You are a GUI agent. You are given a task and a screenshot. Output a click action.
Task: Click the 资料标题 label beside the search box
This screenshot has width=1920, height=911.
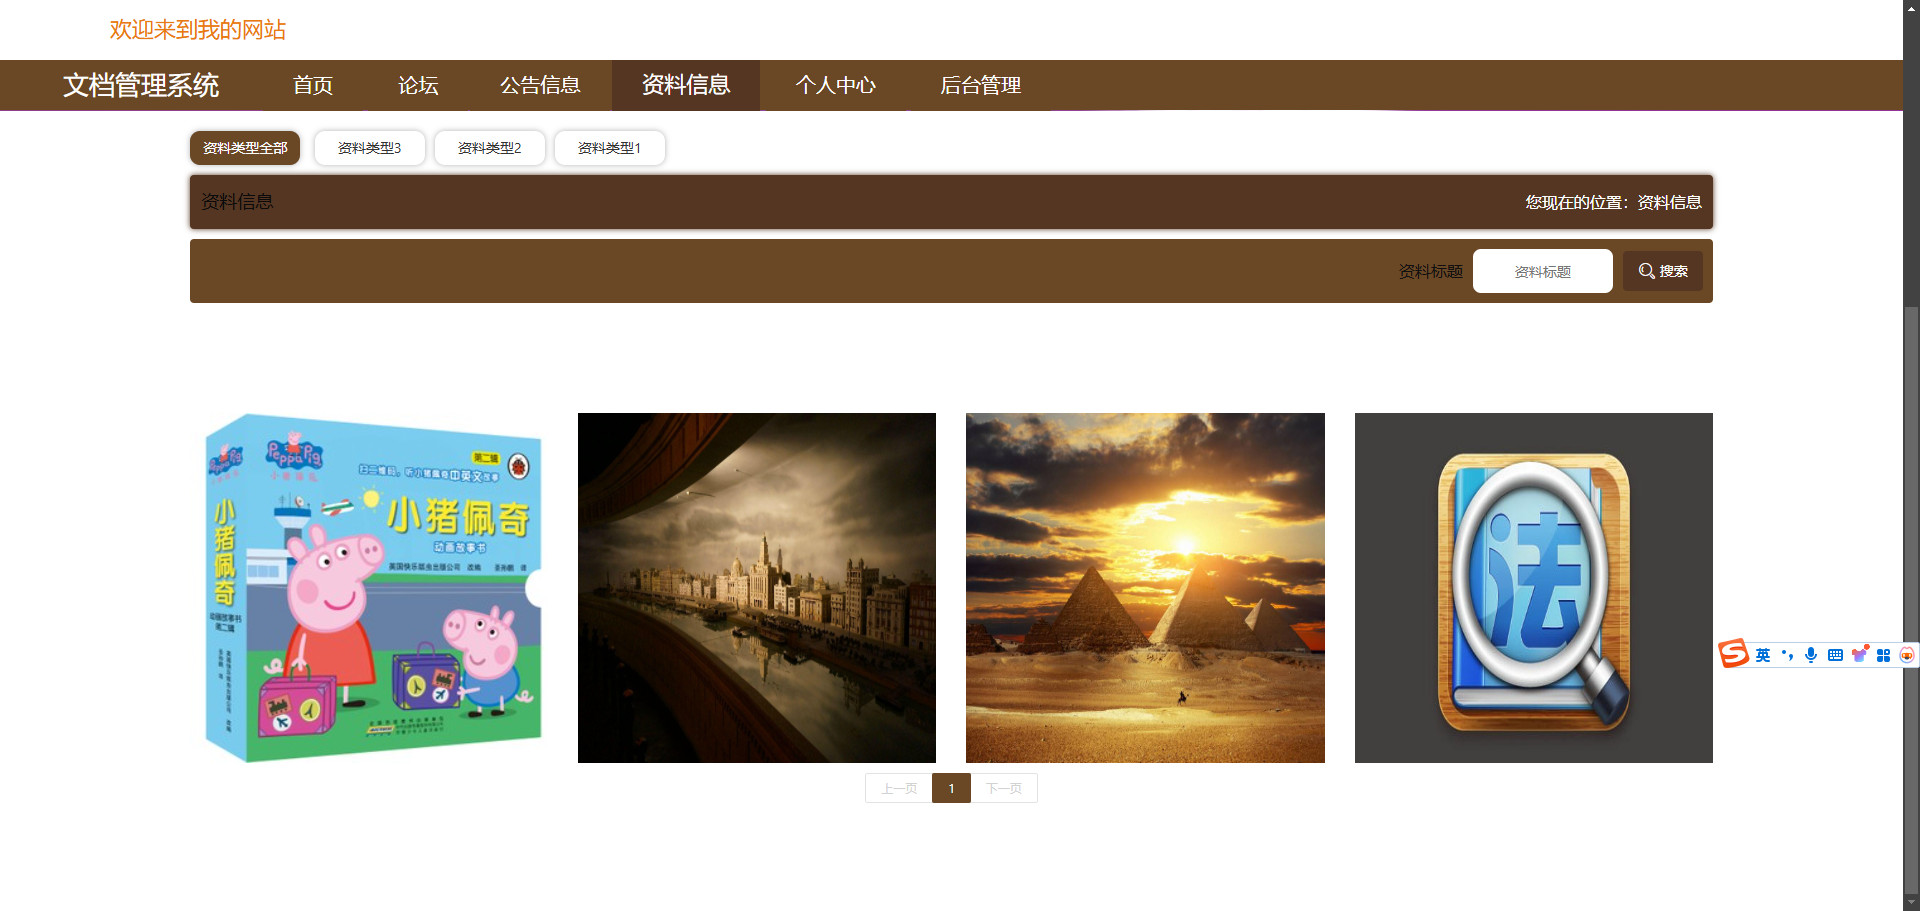[x=1430, y=271]
